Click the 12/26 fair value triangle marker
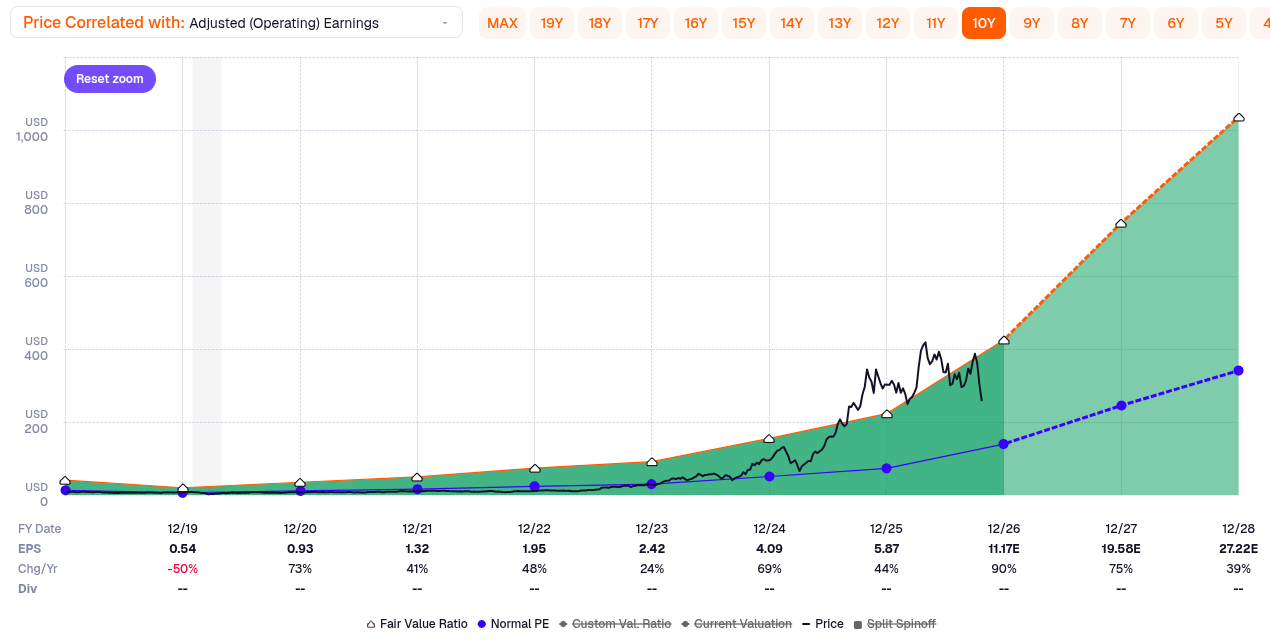This screenshot has height=640, width=1270. (x=1004, y=340)
